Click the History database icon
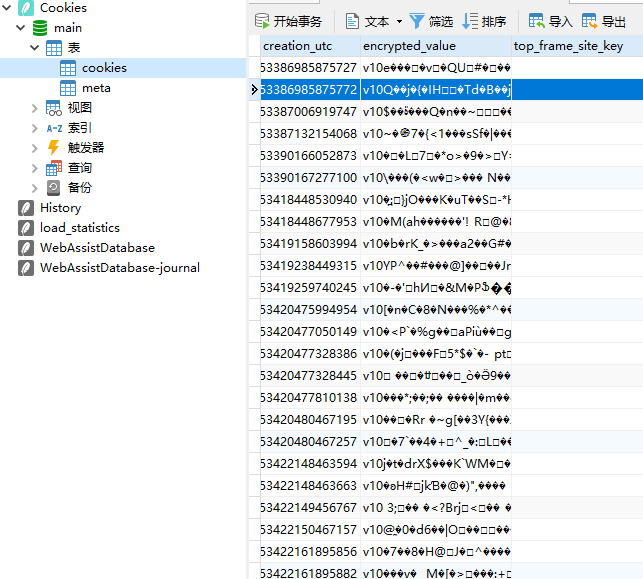The height and width of the screenshot is (579, 643). (x=26, y=208)
